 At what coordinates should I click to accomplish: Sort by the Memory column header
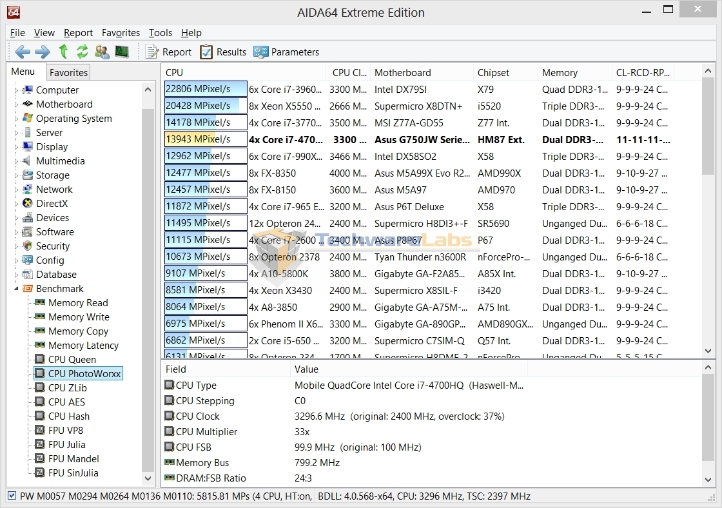[575, 72]
